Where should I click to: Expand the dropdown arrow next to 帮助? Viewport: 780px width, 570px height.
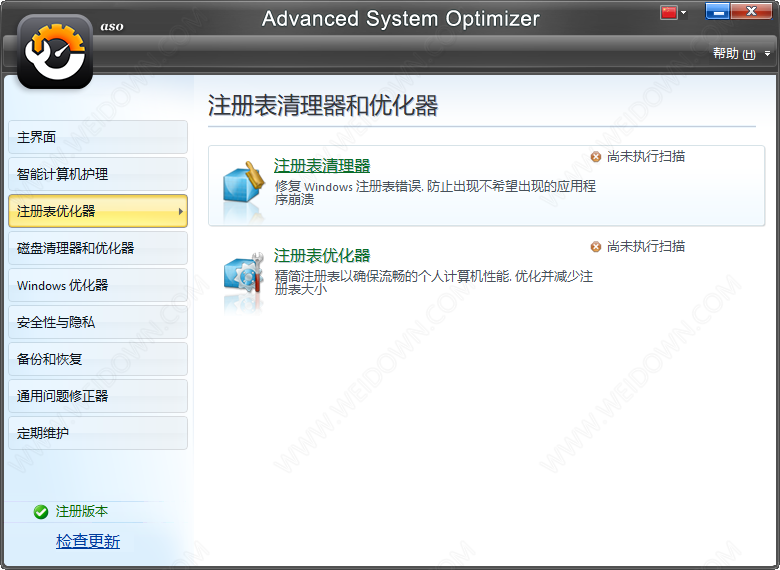[768, 54]
